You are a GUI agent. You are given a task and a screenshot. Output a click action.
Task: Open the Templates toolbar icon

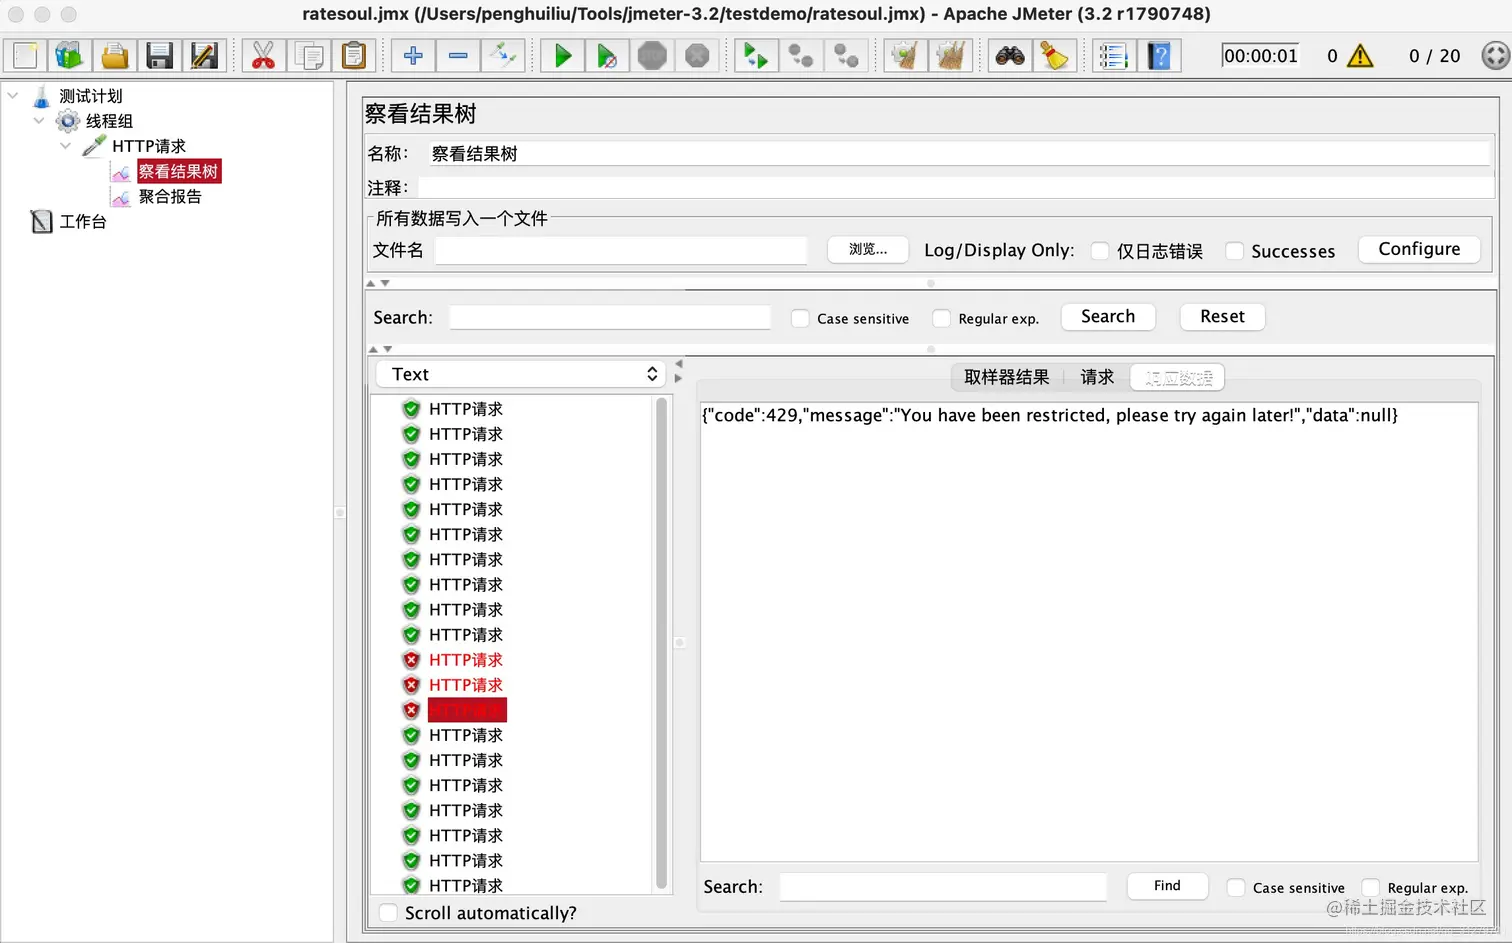(69, 55)
